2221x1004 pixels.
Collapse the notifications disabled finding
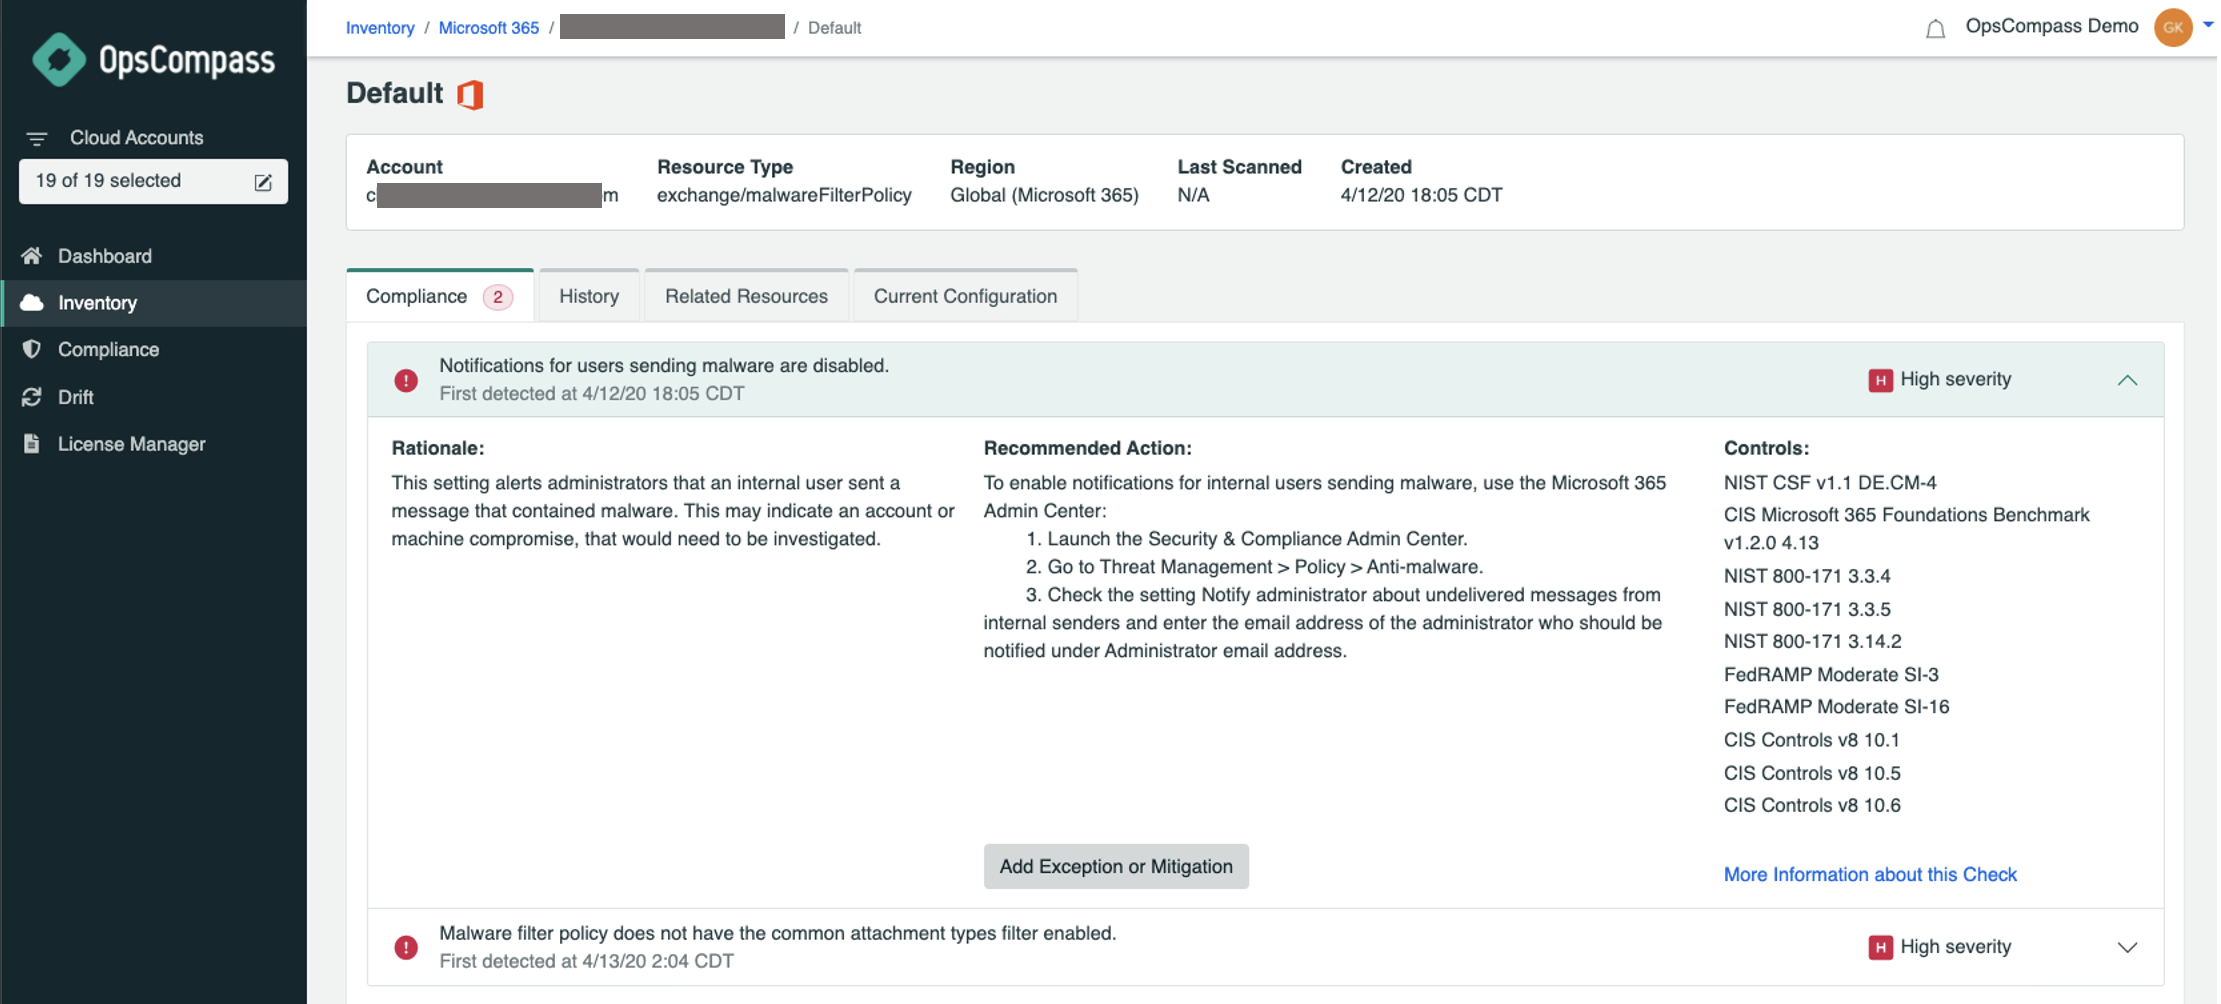tap(2127, 380)
